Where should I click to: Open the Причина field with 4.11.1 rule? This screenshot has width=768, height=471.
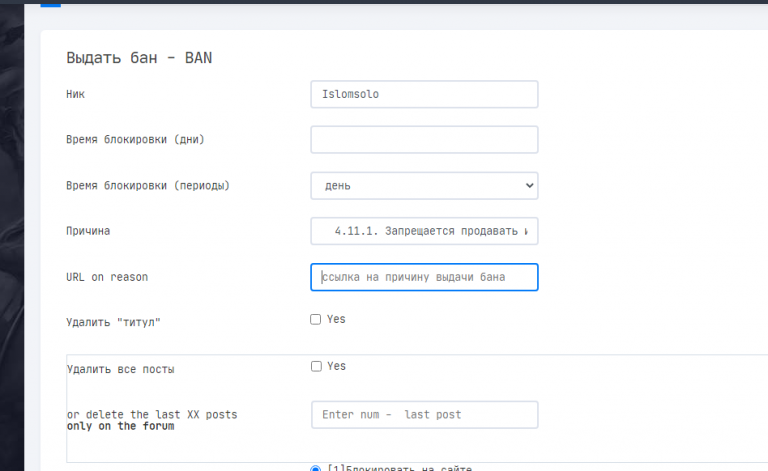[x=424, y=231]
